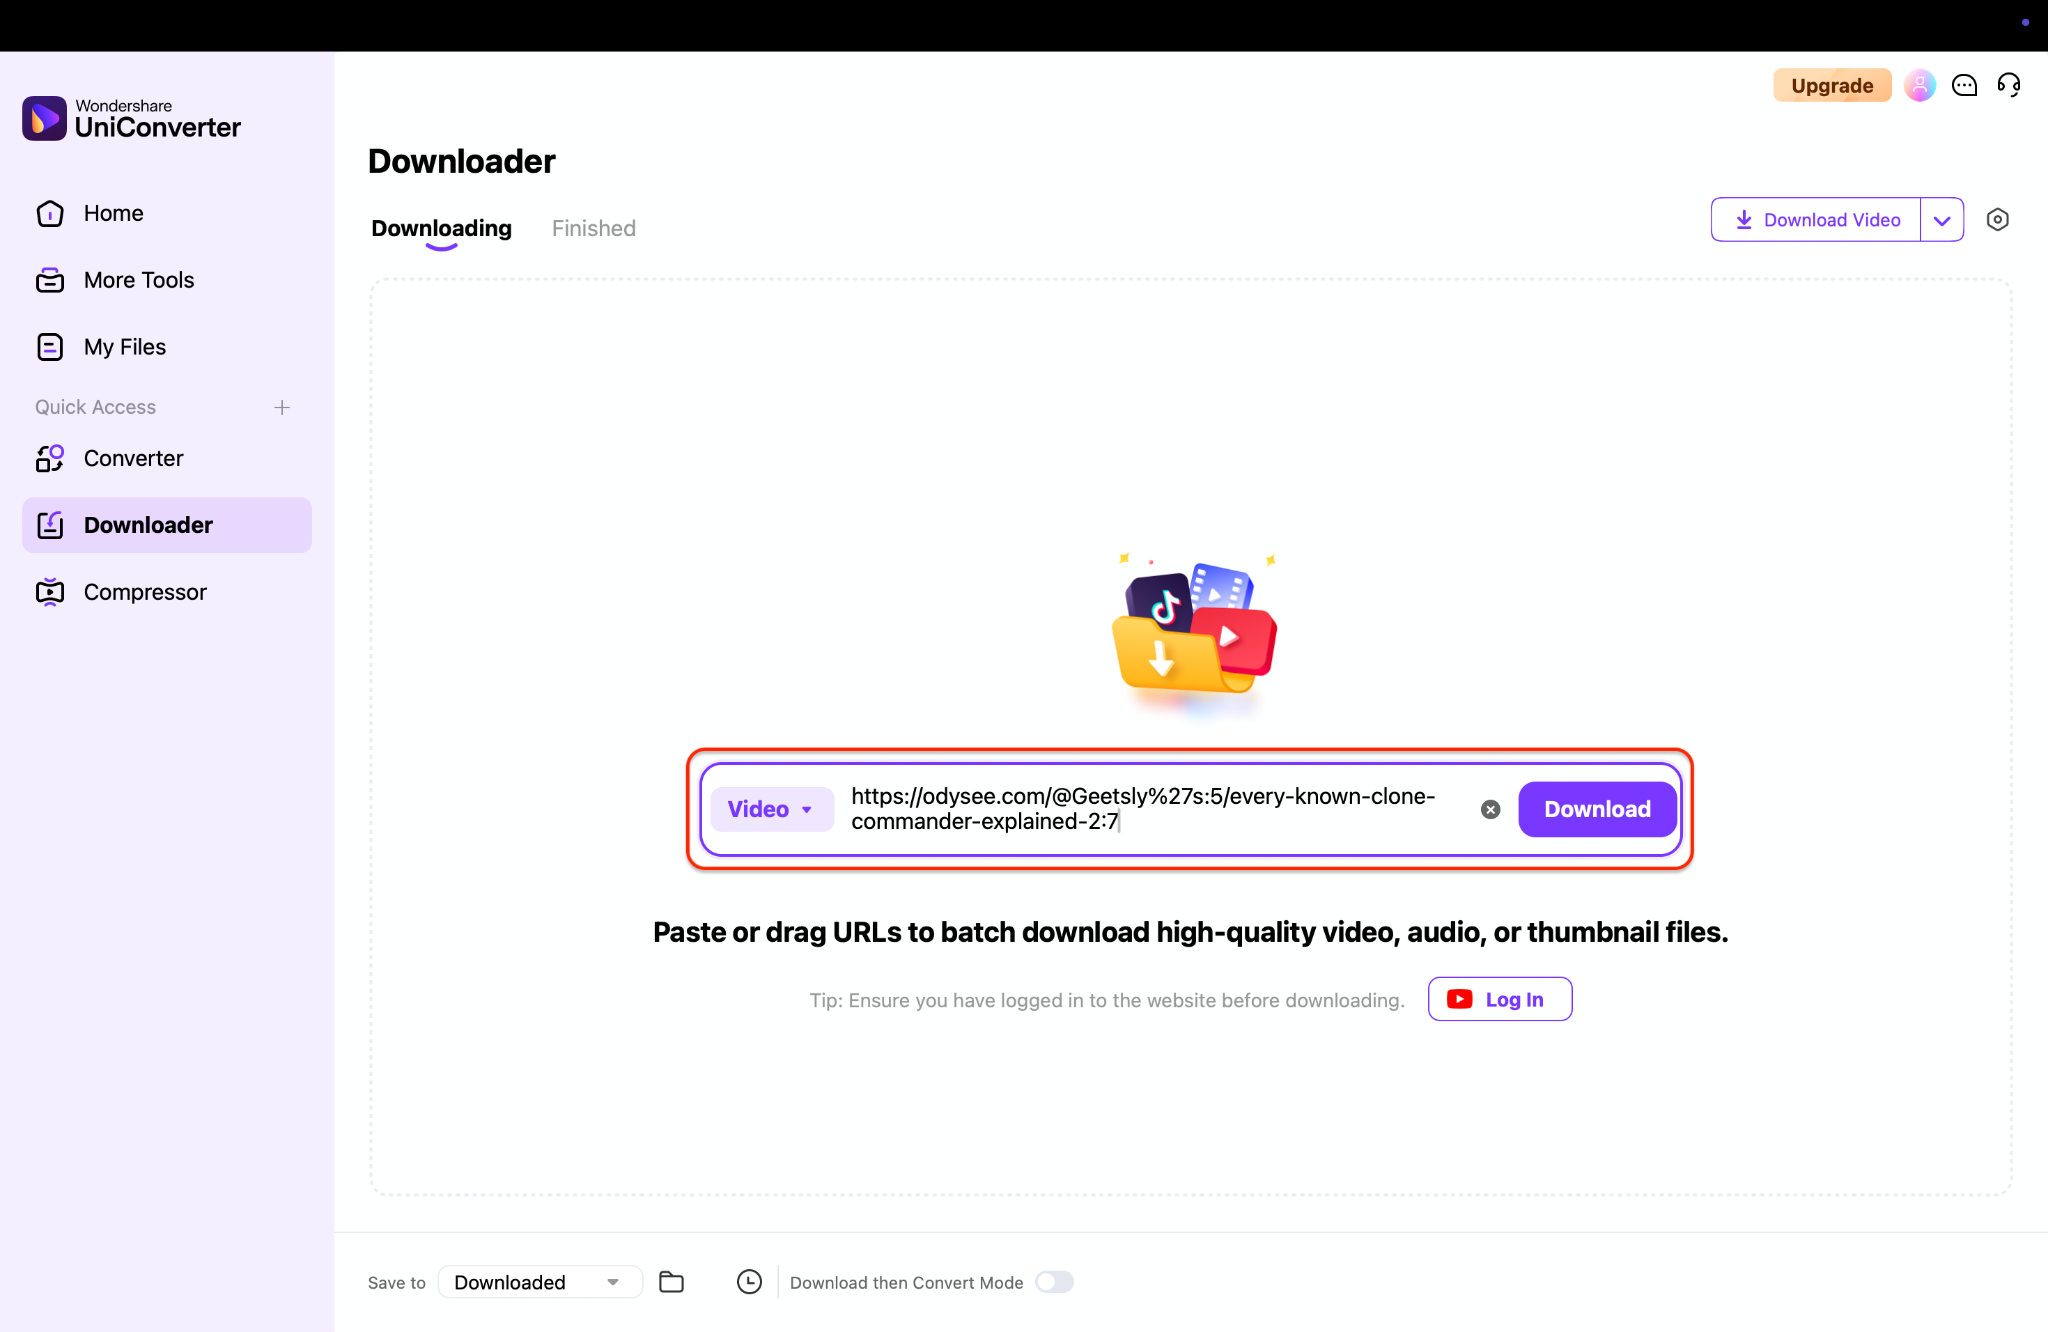Open the Save to Downloaded dropdown
The width and height of the screenshot is (2048, 1332).
(539, 1282)
